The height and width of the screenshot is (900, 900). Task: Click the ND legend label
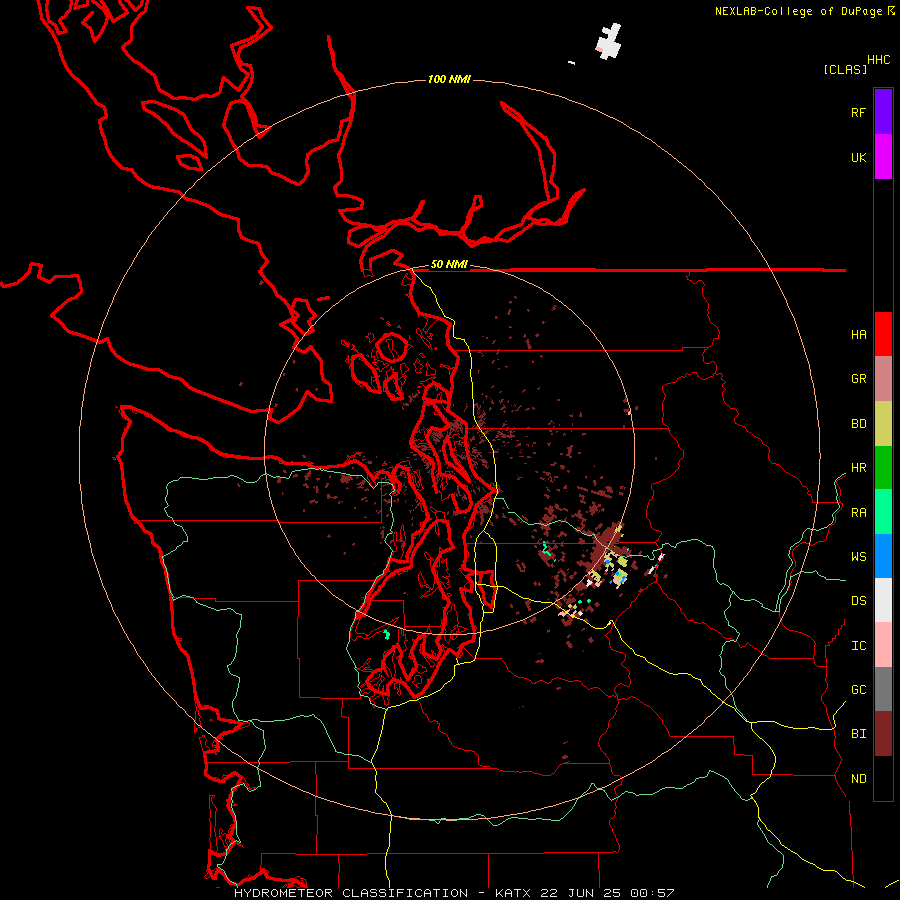[858, 778]
